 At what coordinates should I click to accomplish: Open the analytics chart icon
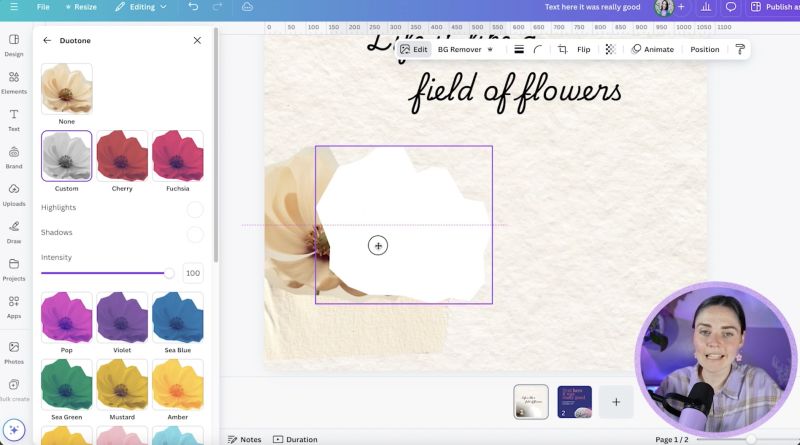coord(706,7)
